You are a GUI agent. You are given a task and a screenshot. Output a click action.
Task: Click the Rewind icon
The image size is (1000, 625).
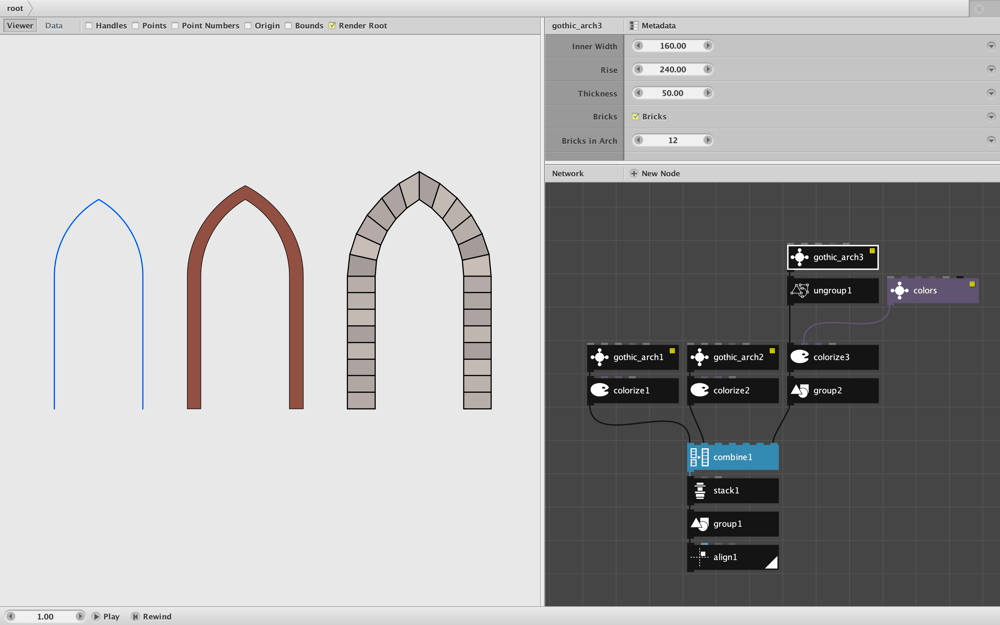click(x=135, y=617)
